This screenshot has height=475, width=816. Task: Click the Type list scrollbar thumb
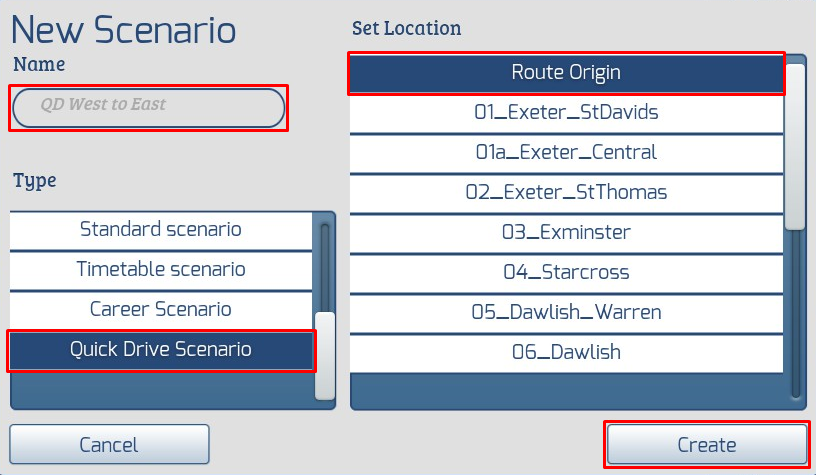pos(324,355)
